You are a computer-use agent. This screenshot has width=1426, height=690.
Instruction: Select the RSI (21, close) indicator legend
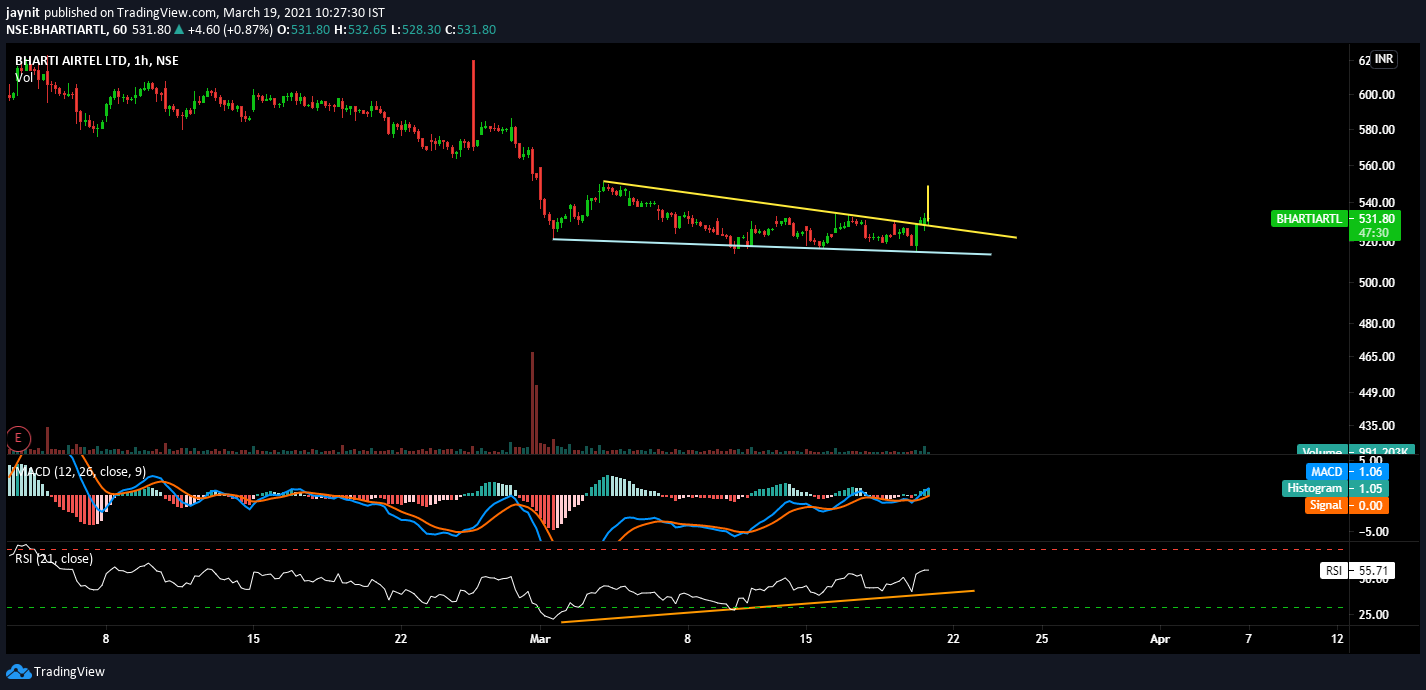(x=54, y=558)
